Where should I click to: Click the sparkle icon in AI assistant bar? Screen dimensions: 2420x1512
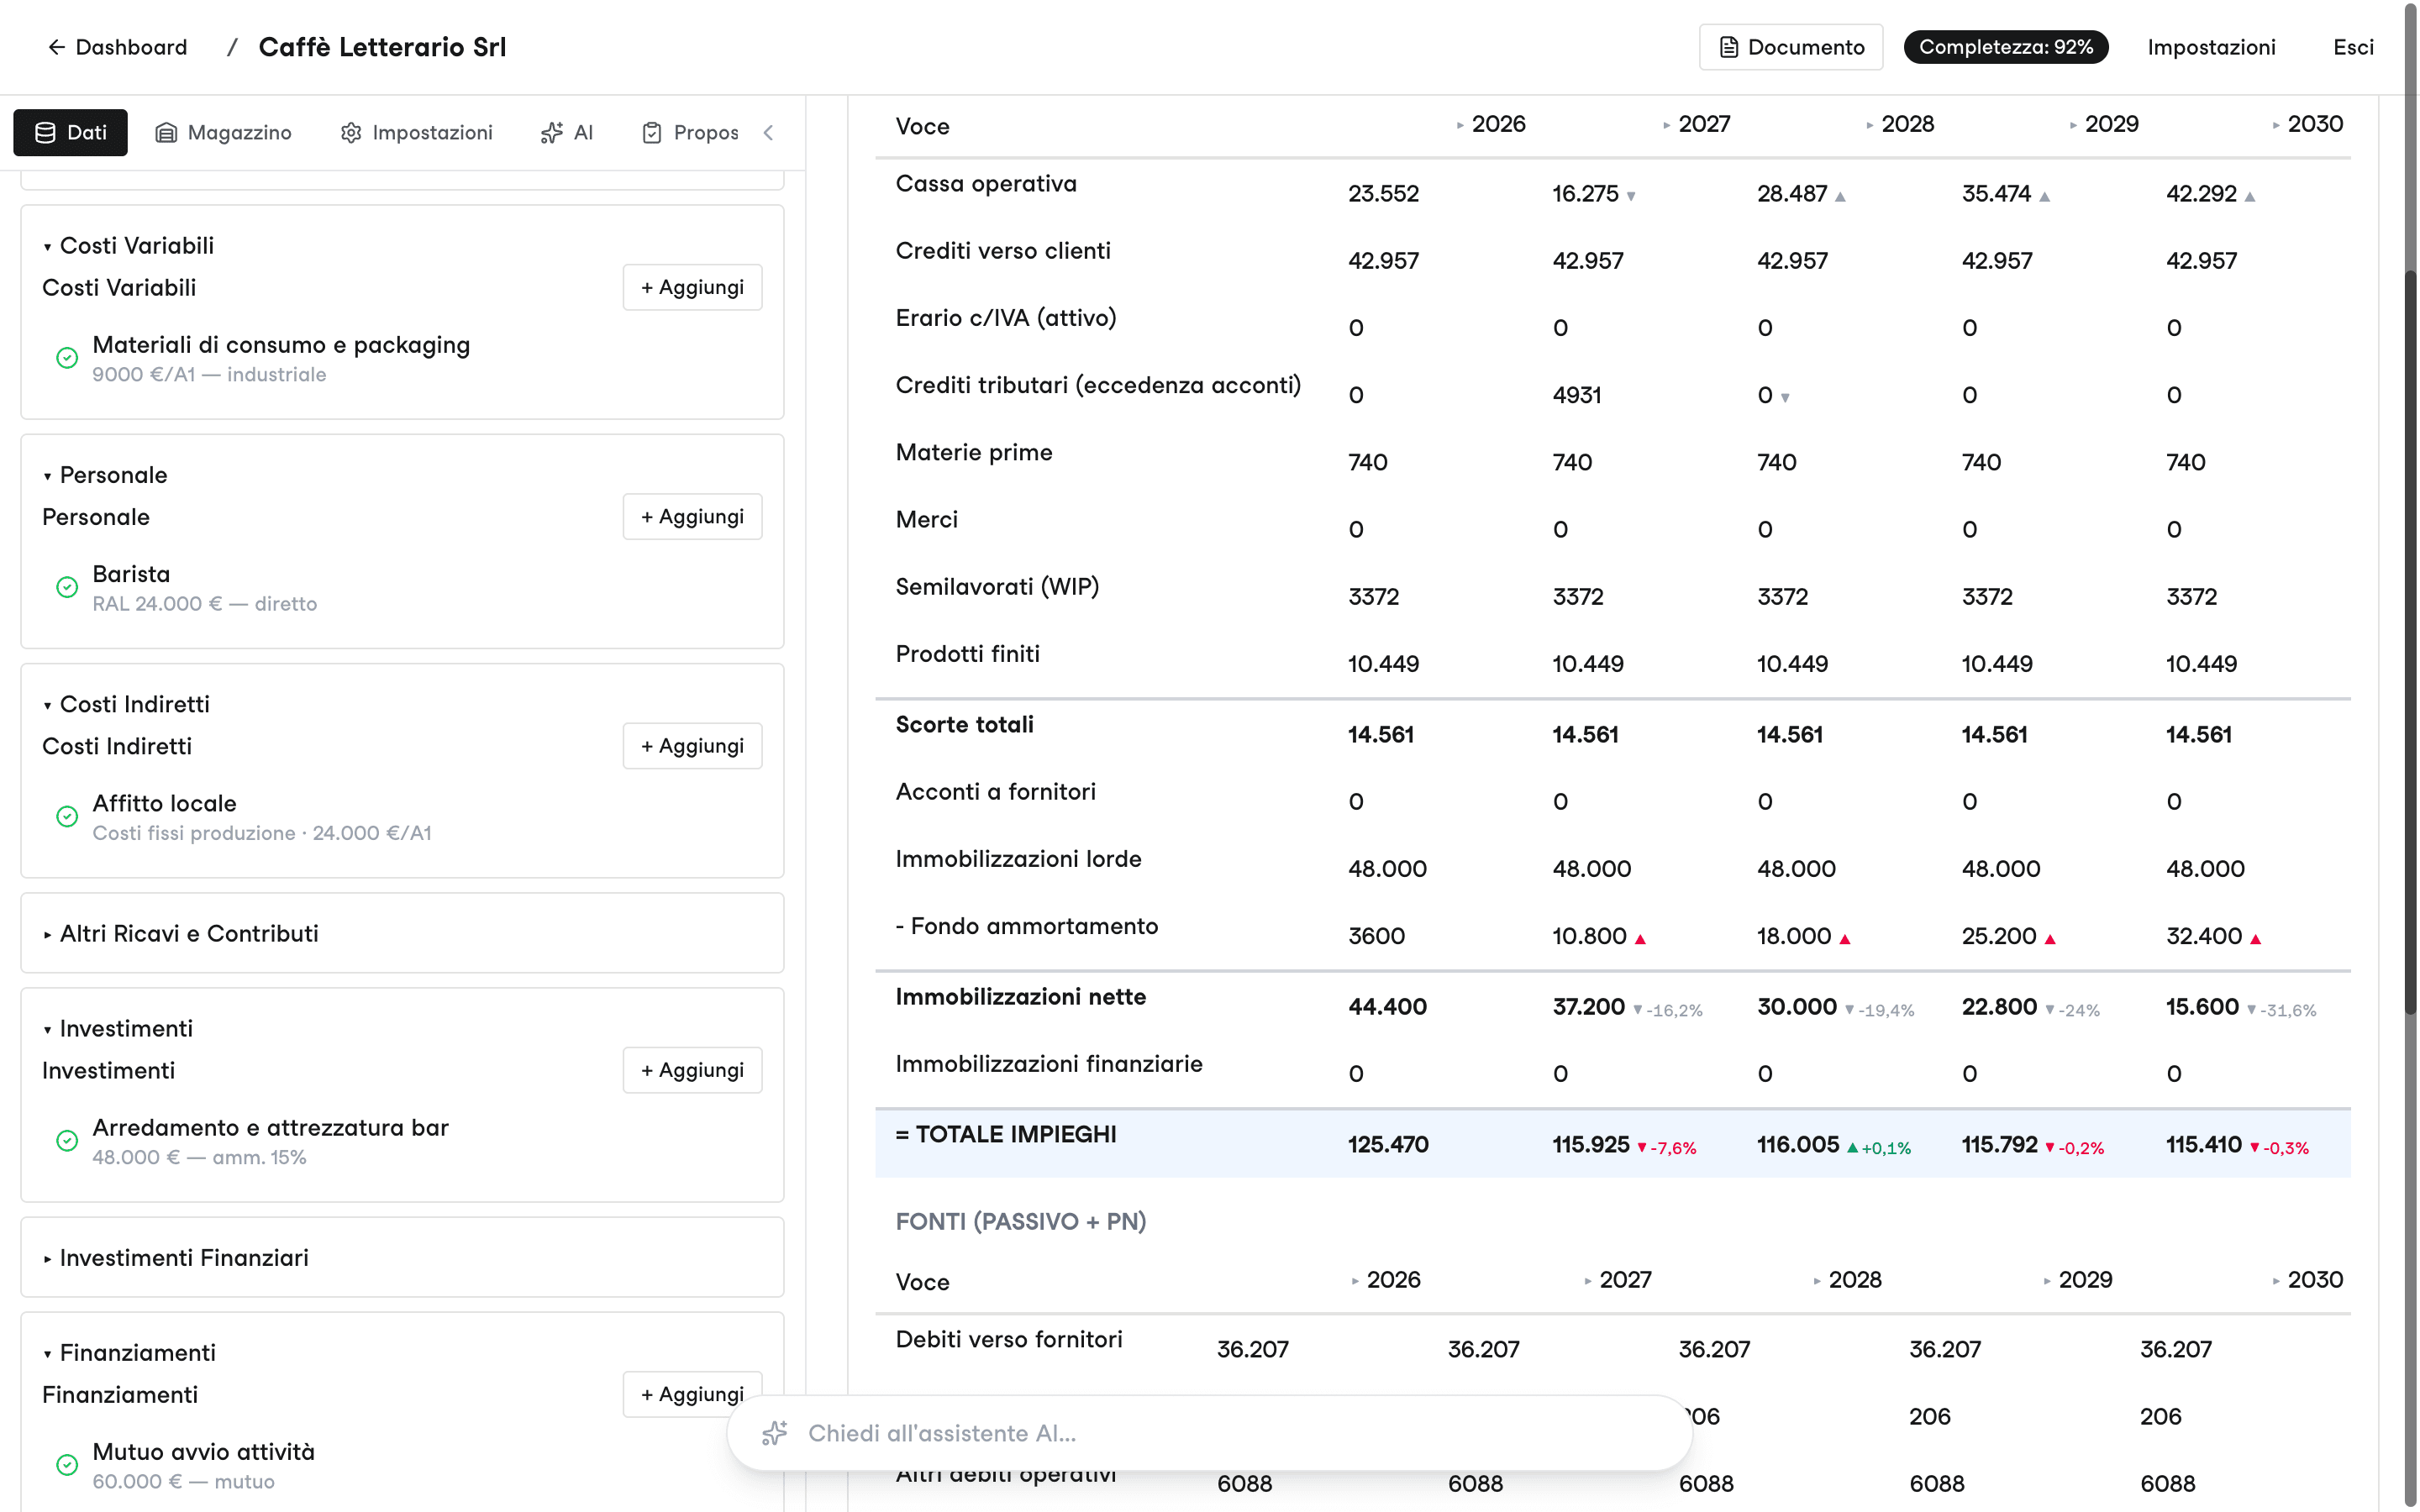[775, 1433]
